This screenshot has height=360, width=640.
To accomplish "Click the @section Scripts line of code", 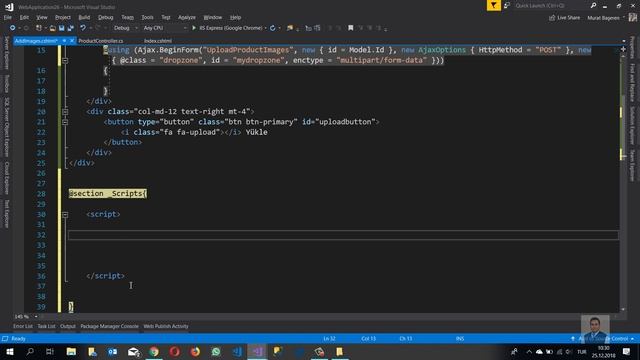I will click(108, 193).
